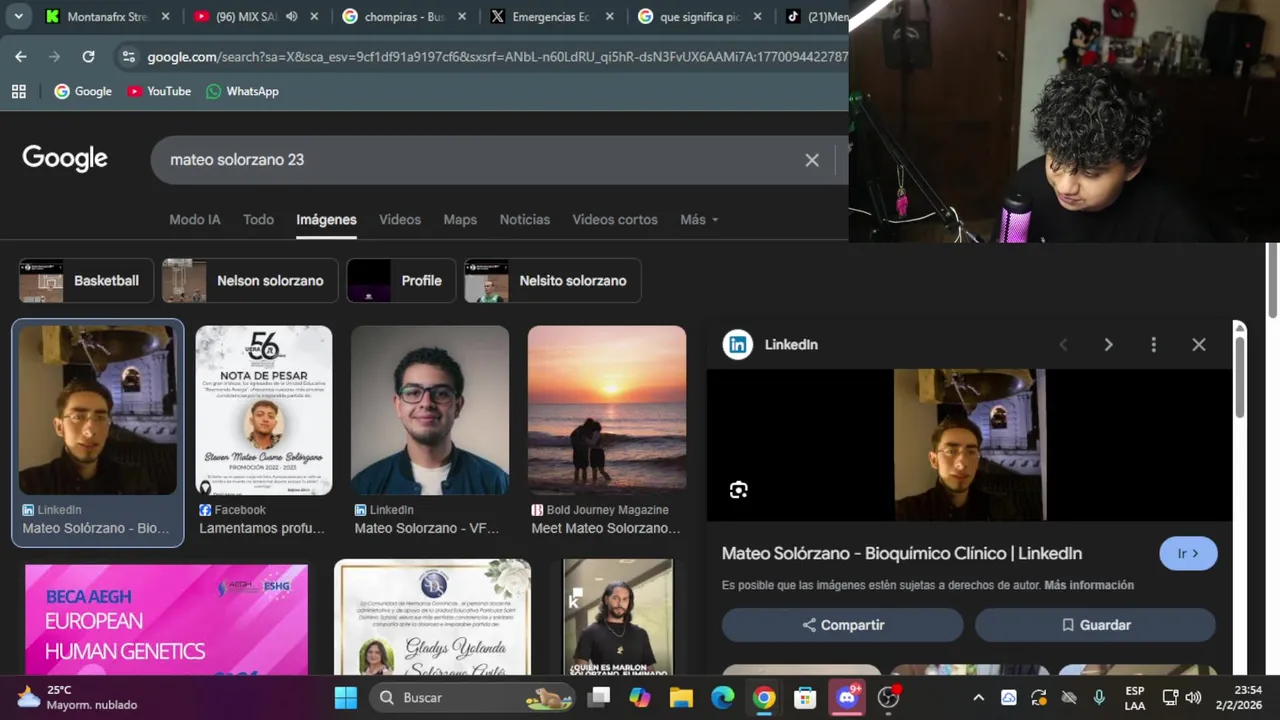Select the Profile filter chip
This screenshot has height=720, width=1280.
401,281
